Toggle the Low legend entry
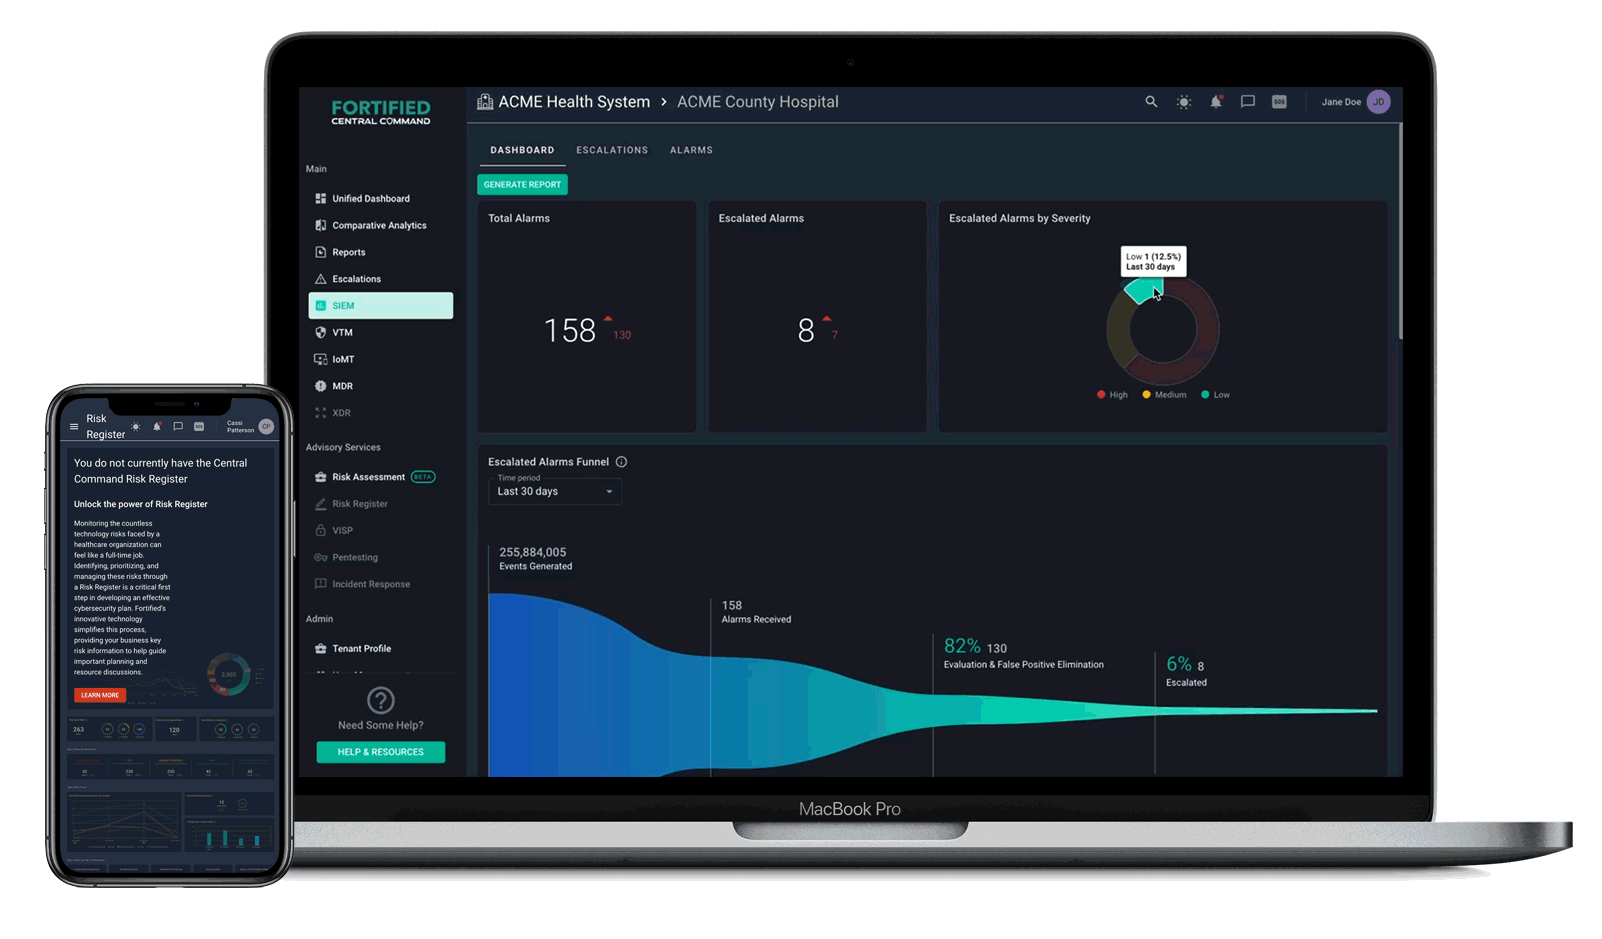 1215,395
